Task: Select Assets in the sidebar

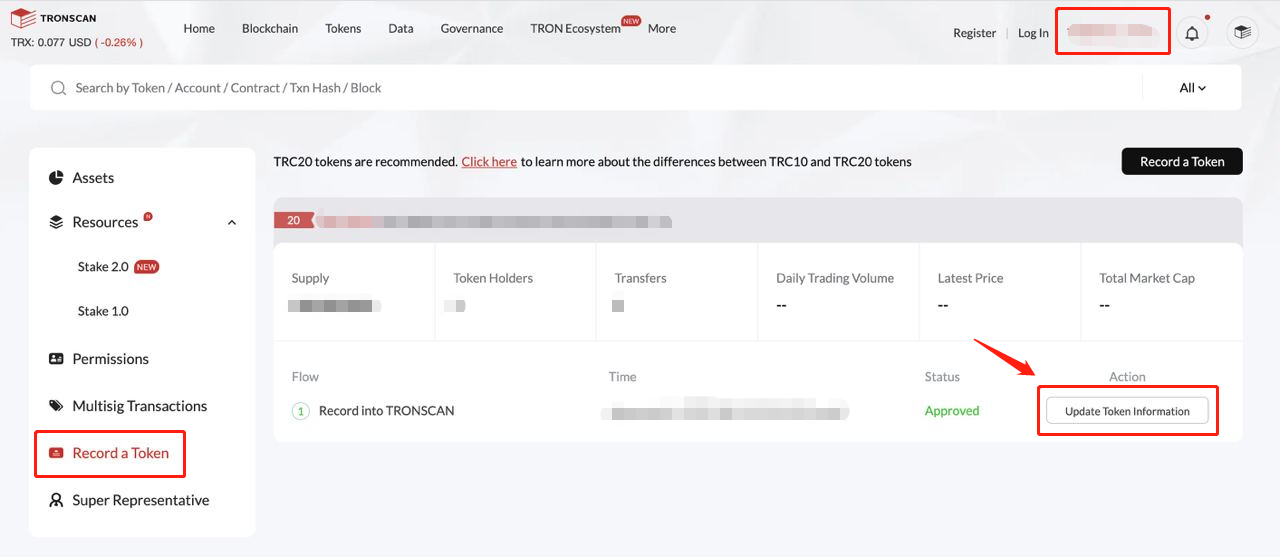Action: click(x=93, y=178)
